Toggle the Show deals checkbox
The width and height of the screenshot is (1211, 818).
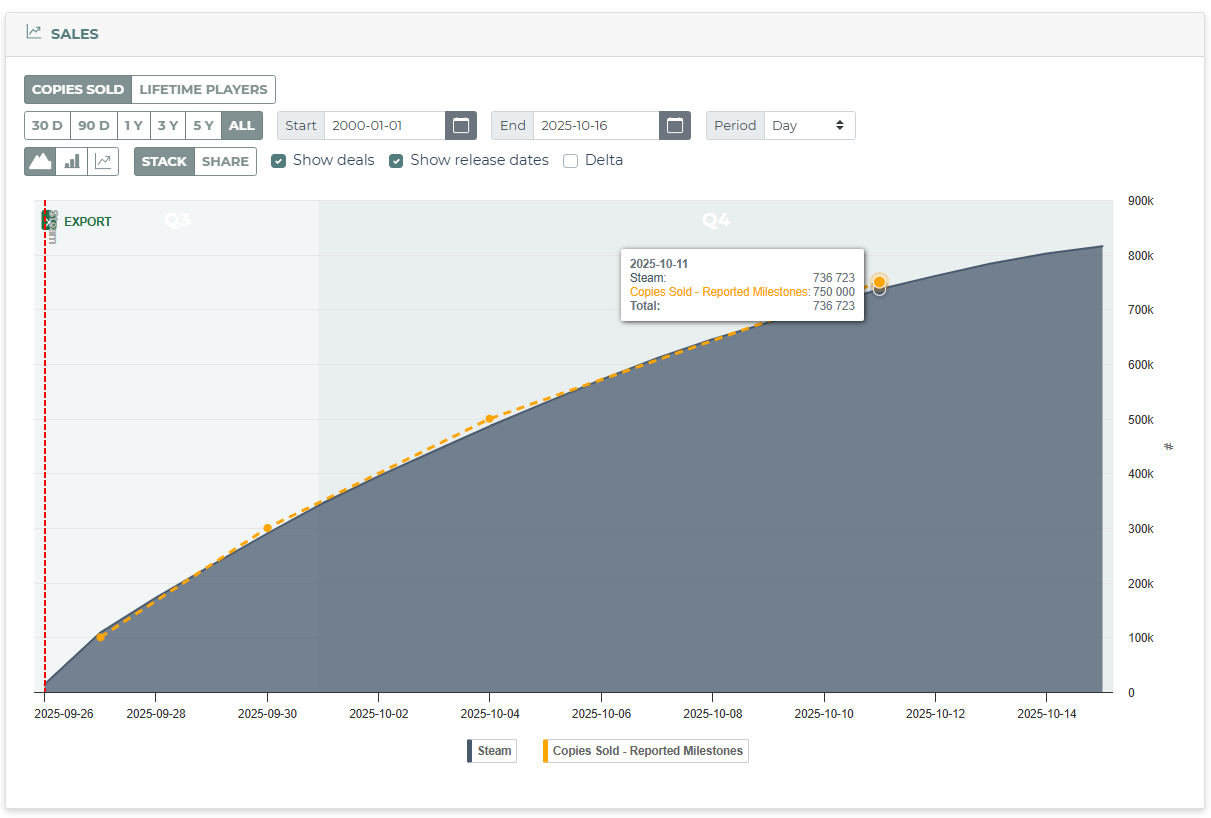(x=279, y=161)
